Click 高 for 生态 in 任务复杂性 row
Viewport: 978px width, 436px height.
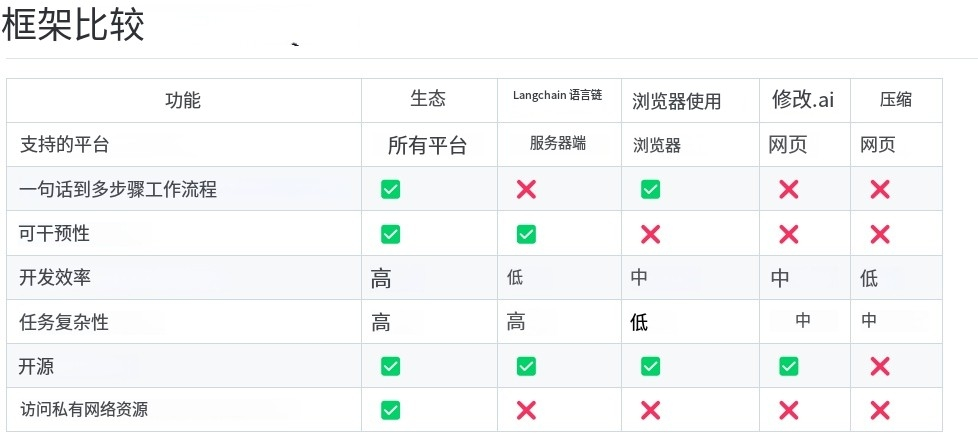(381, 323)
